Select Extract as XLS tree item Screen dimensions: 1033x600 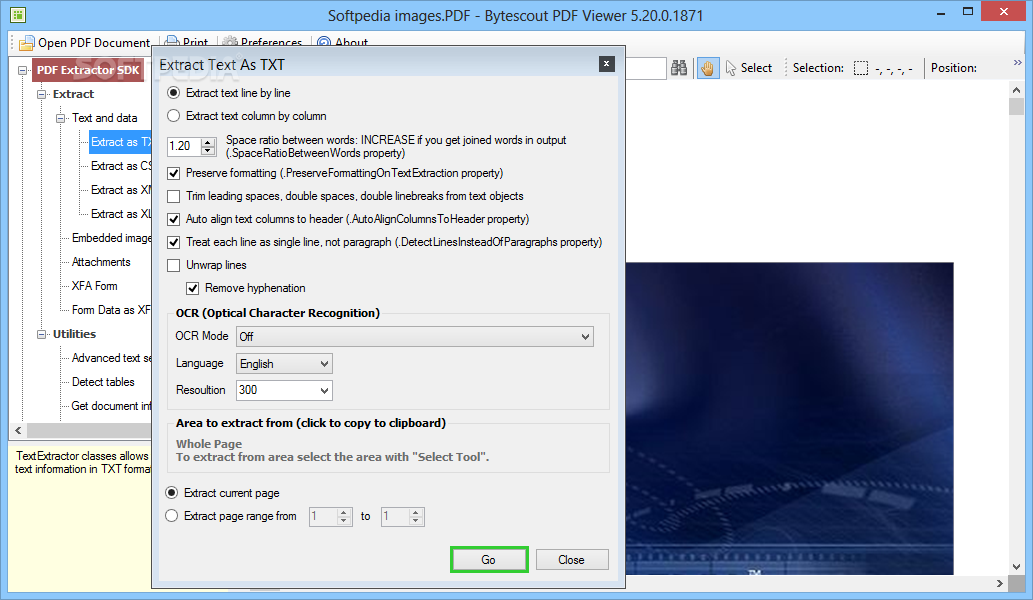(x=121, y=214)
